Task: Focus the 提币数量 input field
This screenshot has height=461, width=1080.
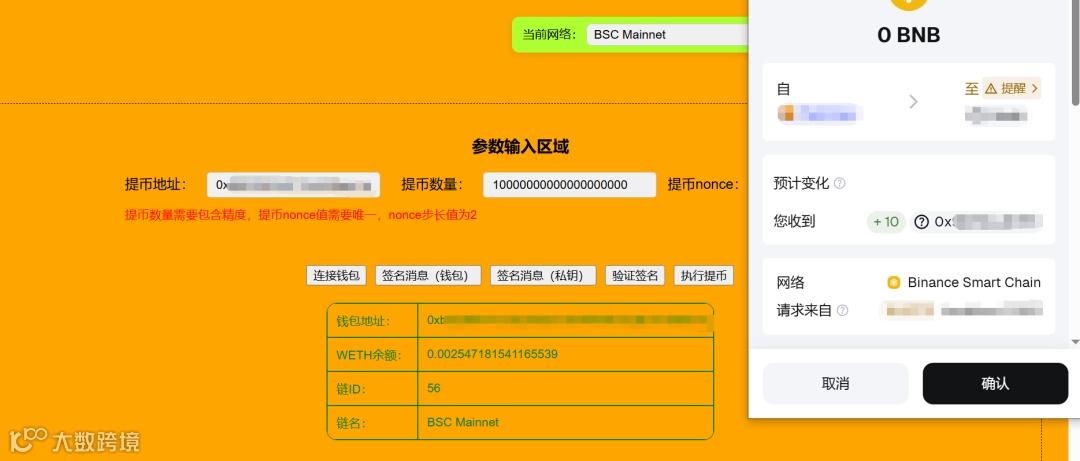Action: [569, 185]
